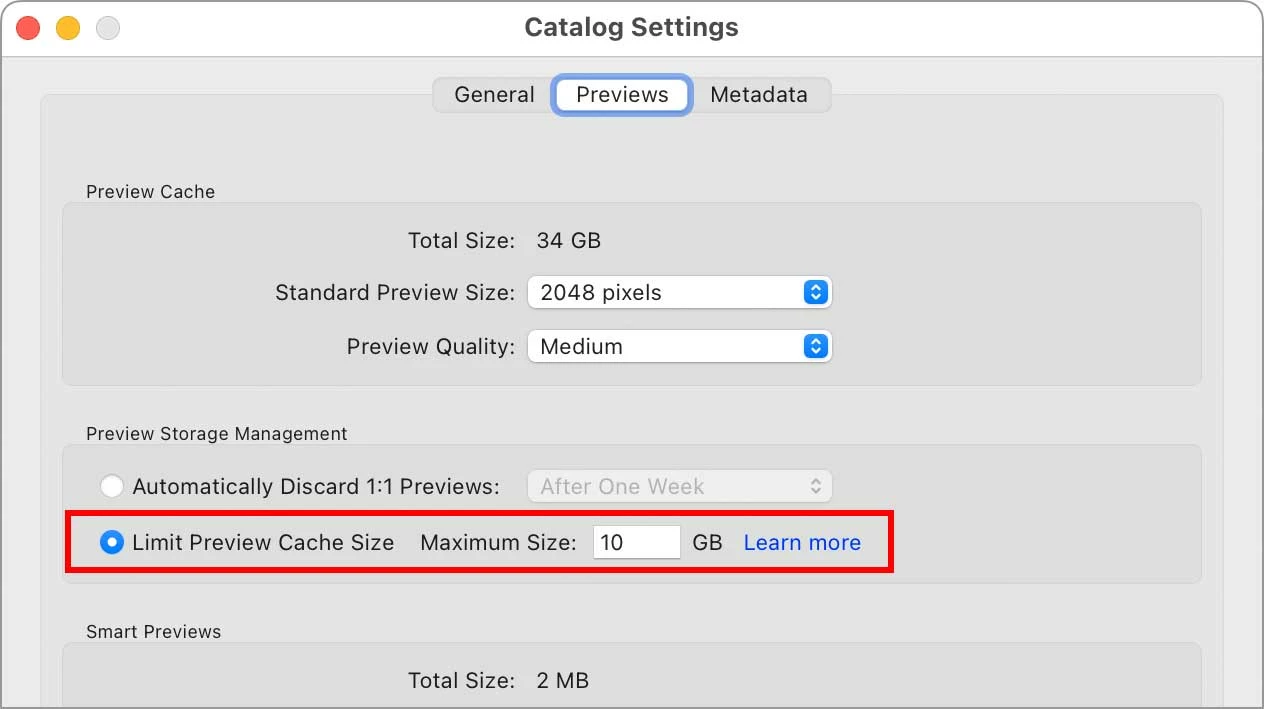Image resolution: width=1264 pixels, height=709 pixels.
Task: Open the Standard Preview Size dropdown
Action: point(679,293)
